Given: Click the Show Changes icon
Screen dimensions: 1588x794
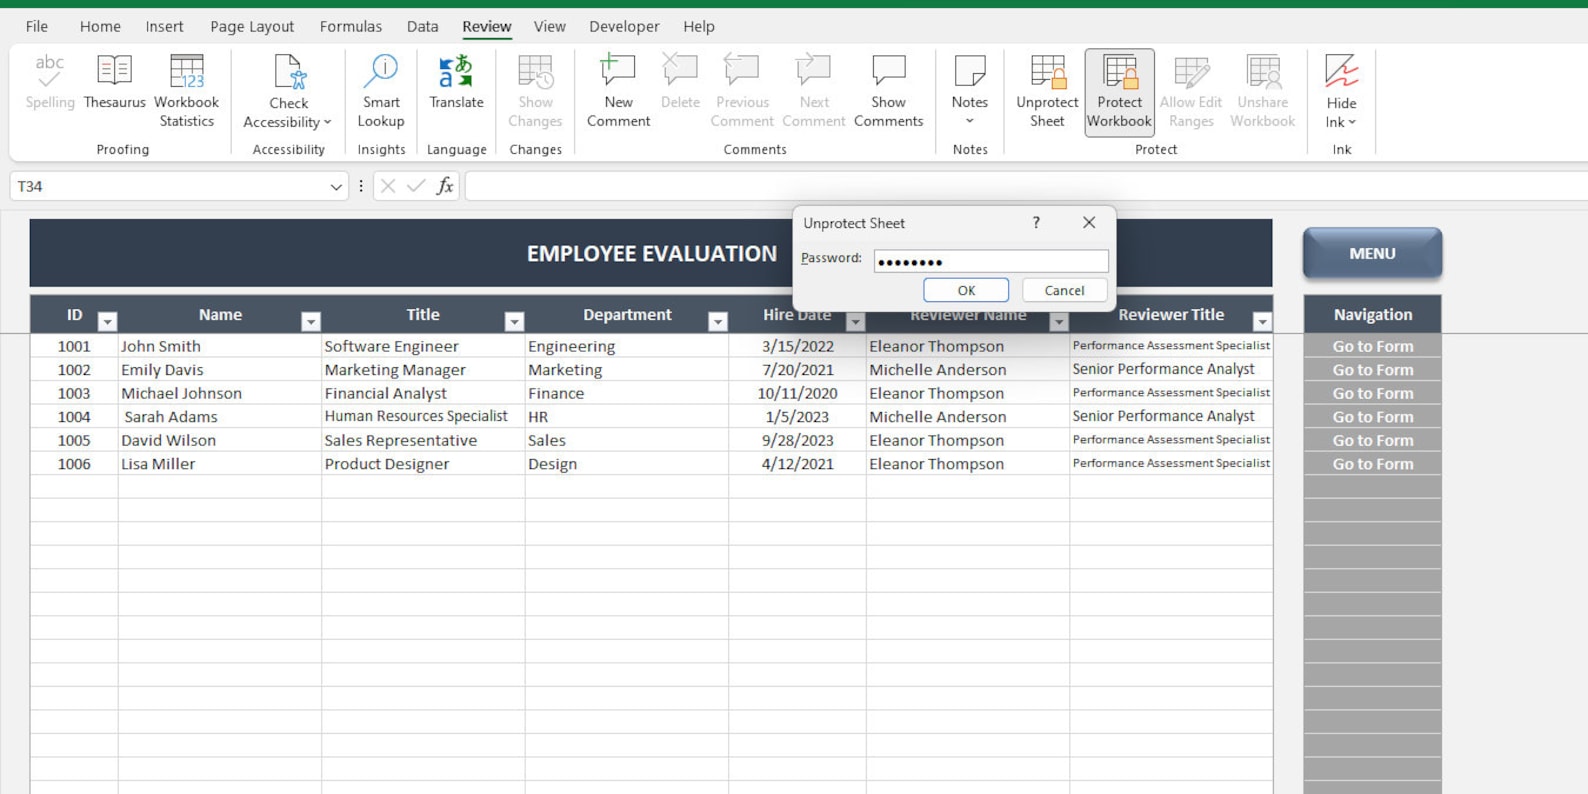Looking at the screenshot, I should tap(535, 72).
